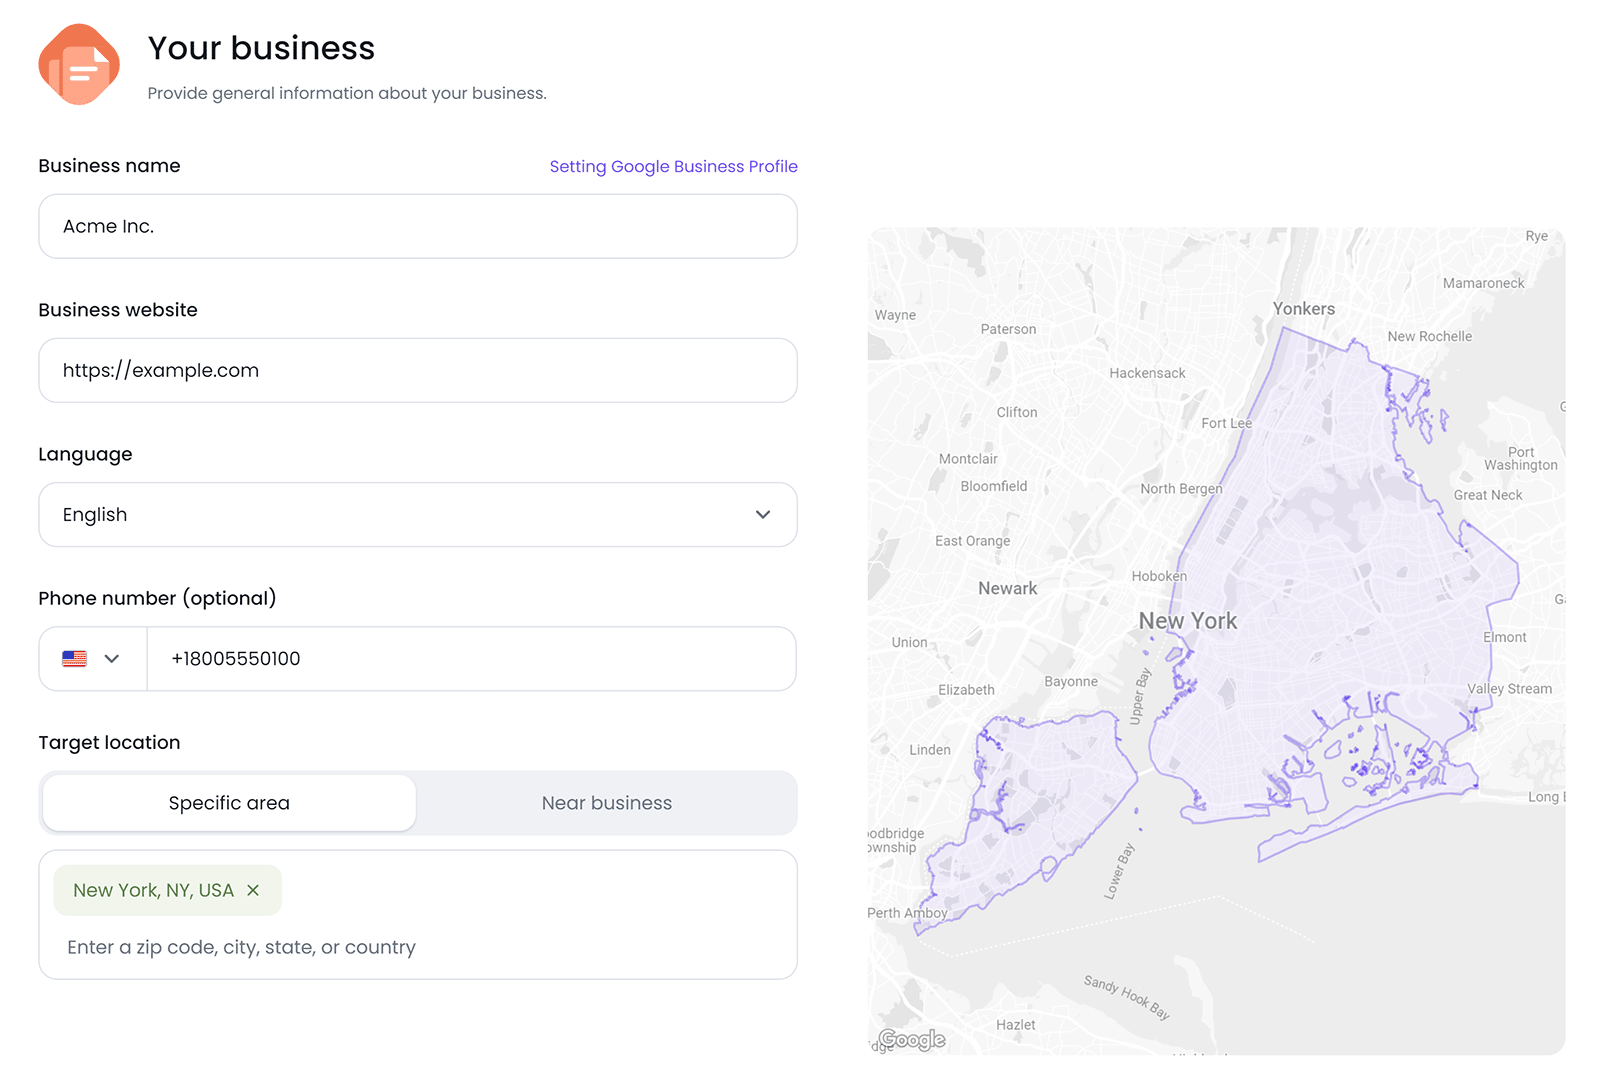
Task: Select the Specific area tab
Action: 228,802
